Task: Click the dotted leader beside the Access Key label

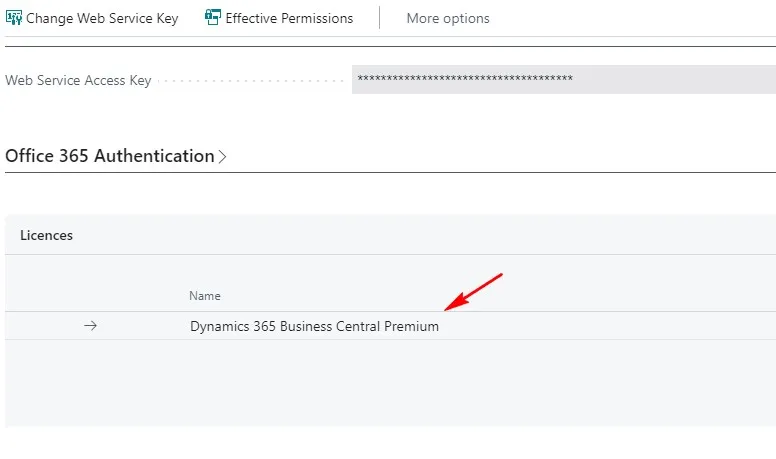Action: [250, 81]
